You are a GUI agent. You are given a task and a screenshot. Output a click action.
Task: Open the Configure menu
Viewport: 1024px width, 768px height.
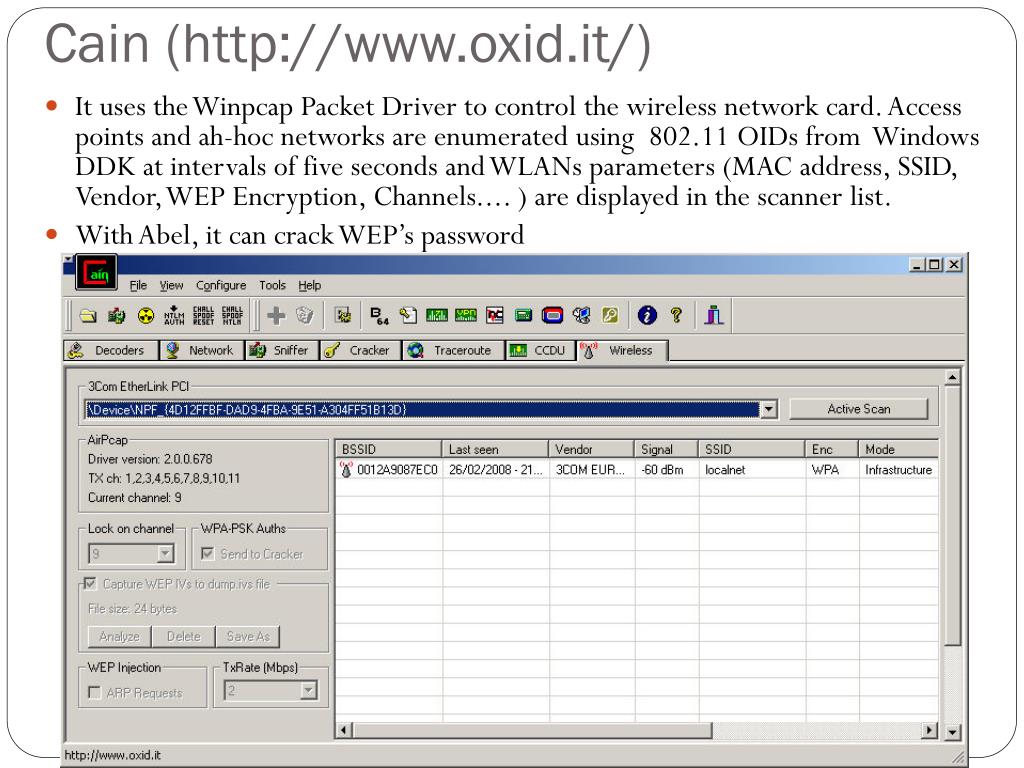point(221,285)
